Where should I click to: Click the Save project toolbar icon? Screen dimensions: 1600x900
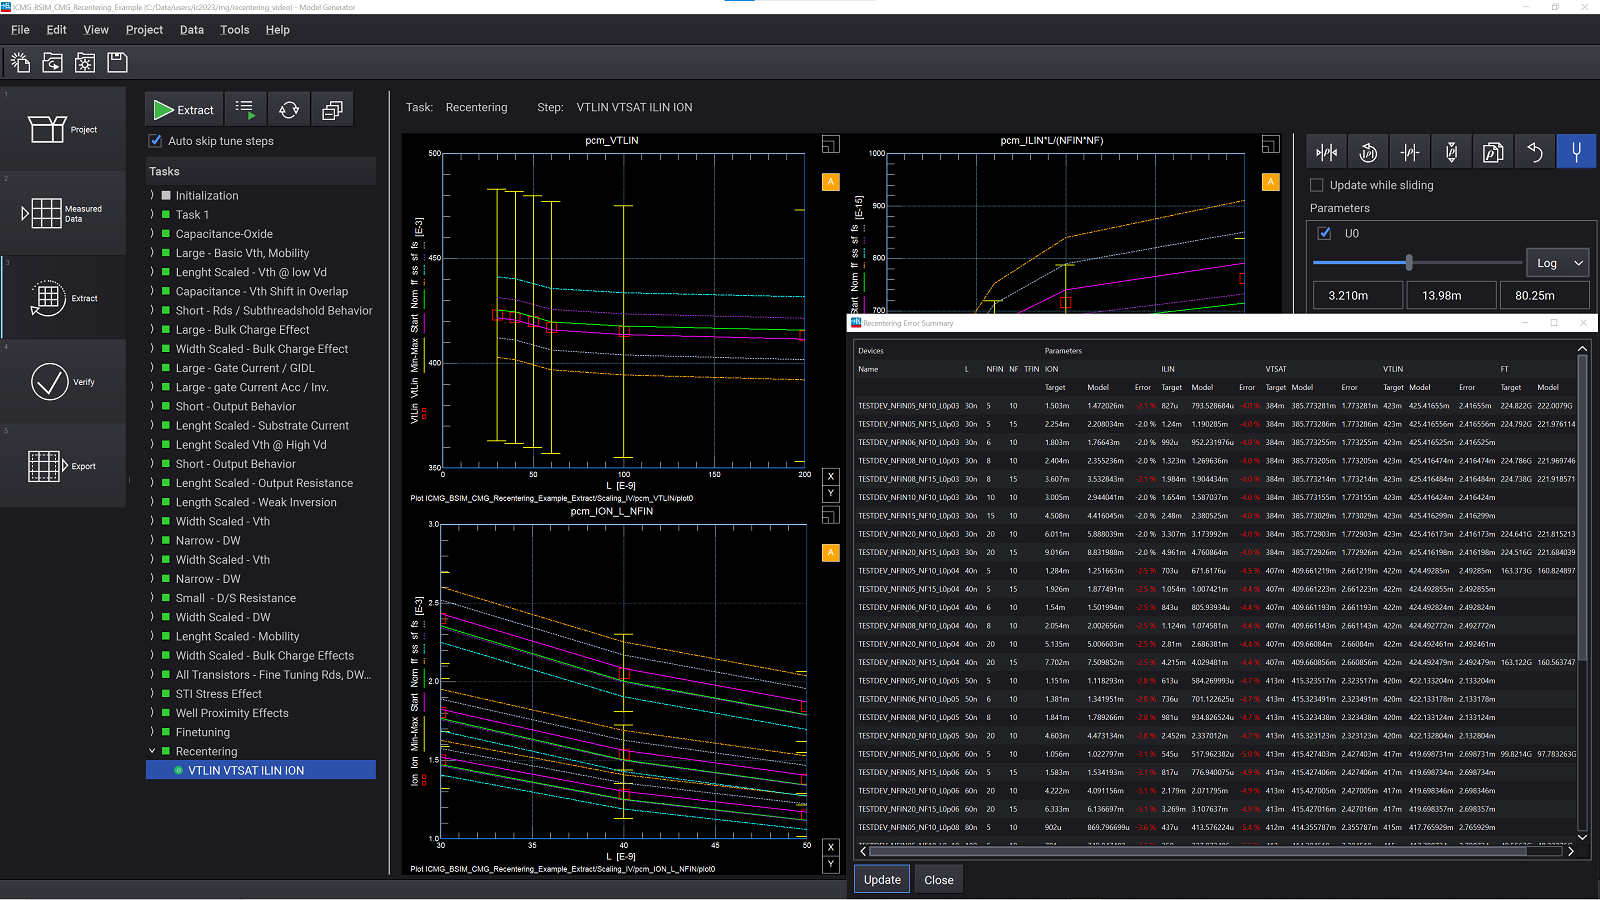pos(117,62)
